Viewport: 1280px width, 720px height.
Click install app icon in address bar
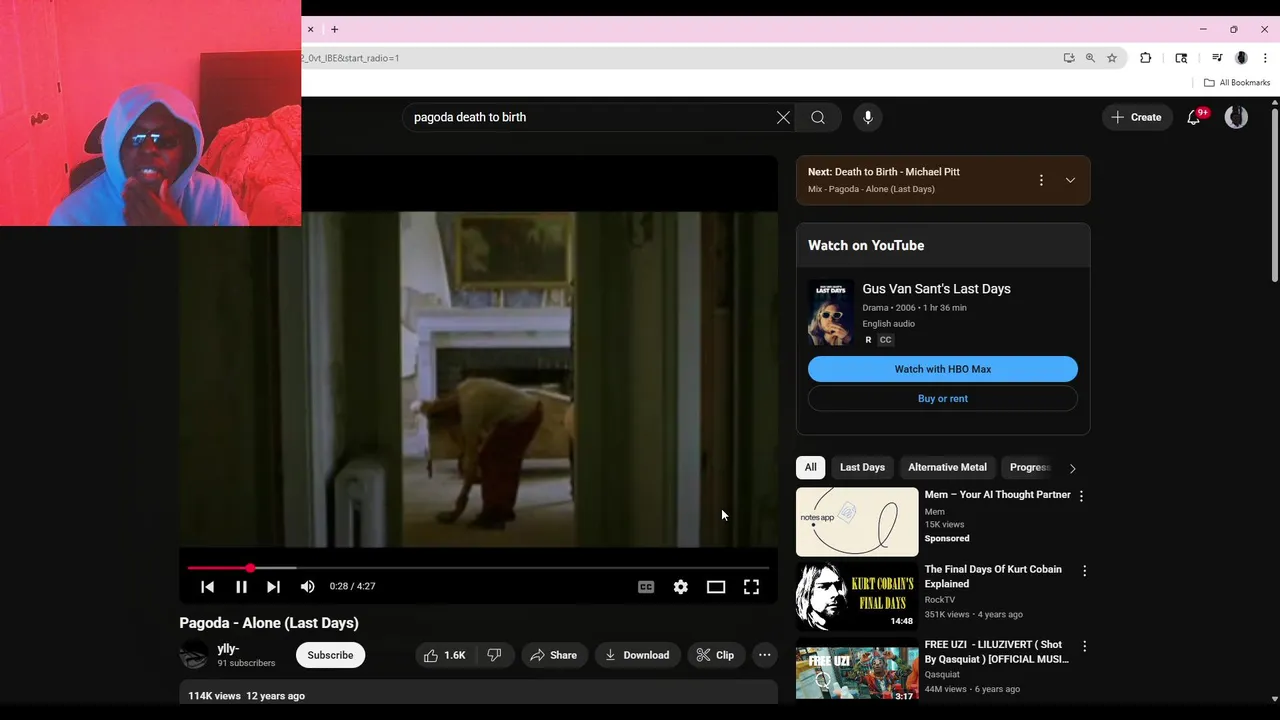[1069, 58]
